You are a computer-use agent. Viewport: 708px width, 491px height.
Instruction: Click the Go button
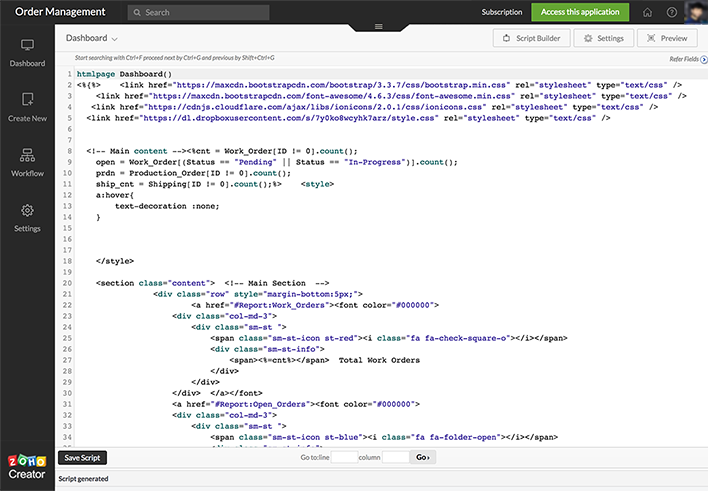(x=423, y=457)
